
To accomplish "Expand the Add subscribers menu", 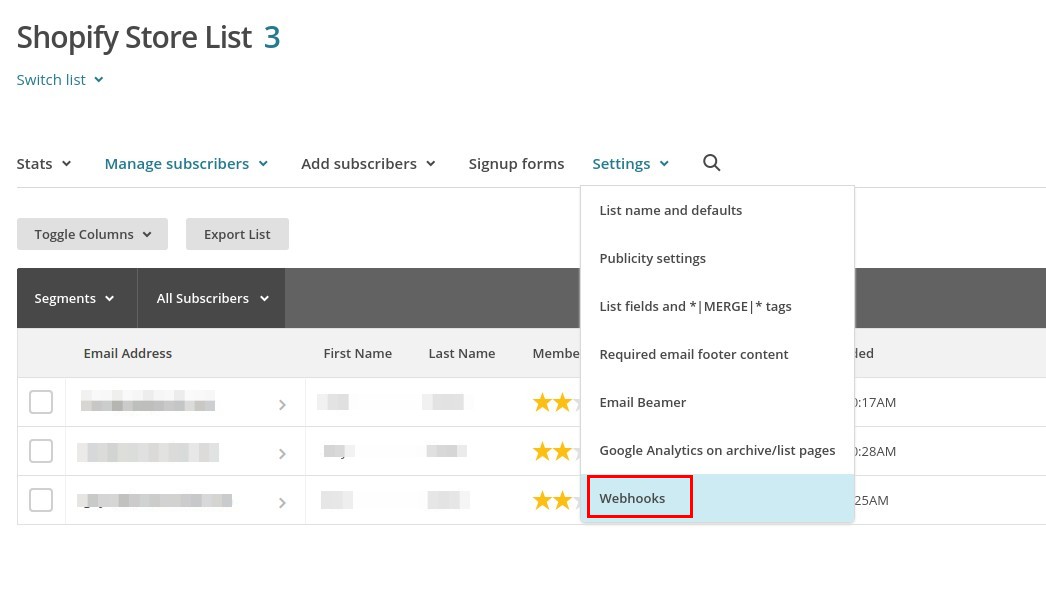I will (368, 164).
